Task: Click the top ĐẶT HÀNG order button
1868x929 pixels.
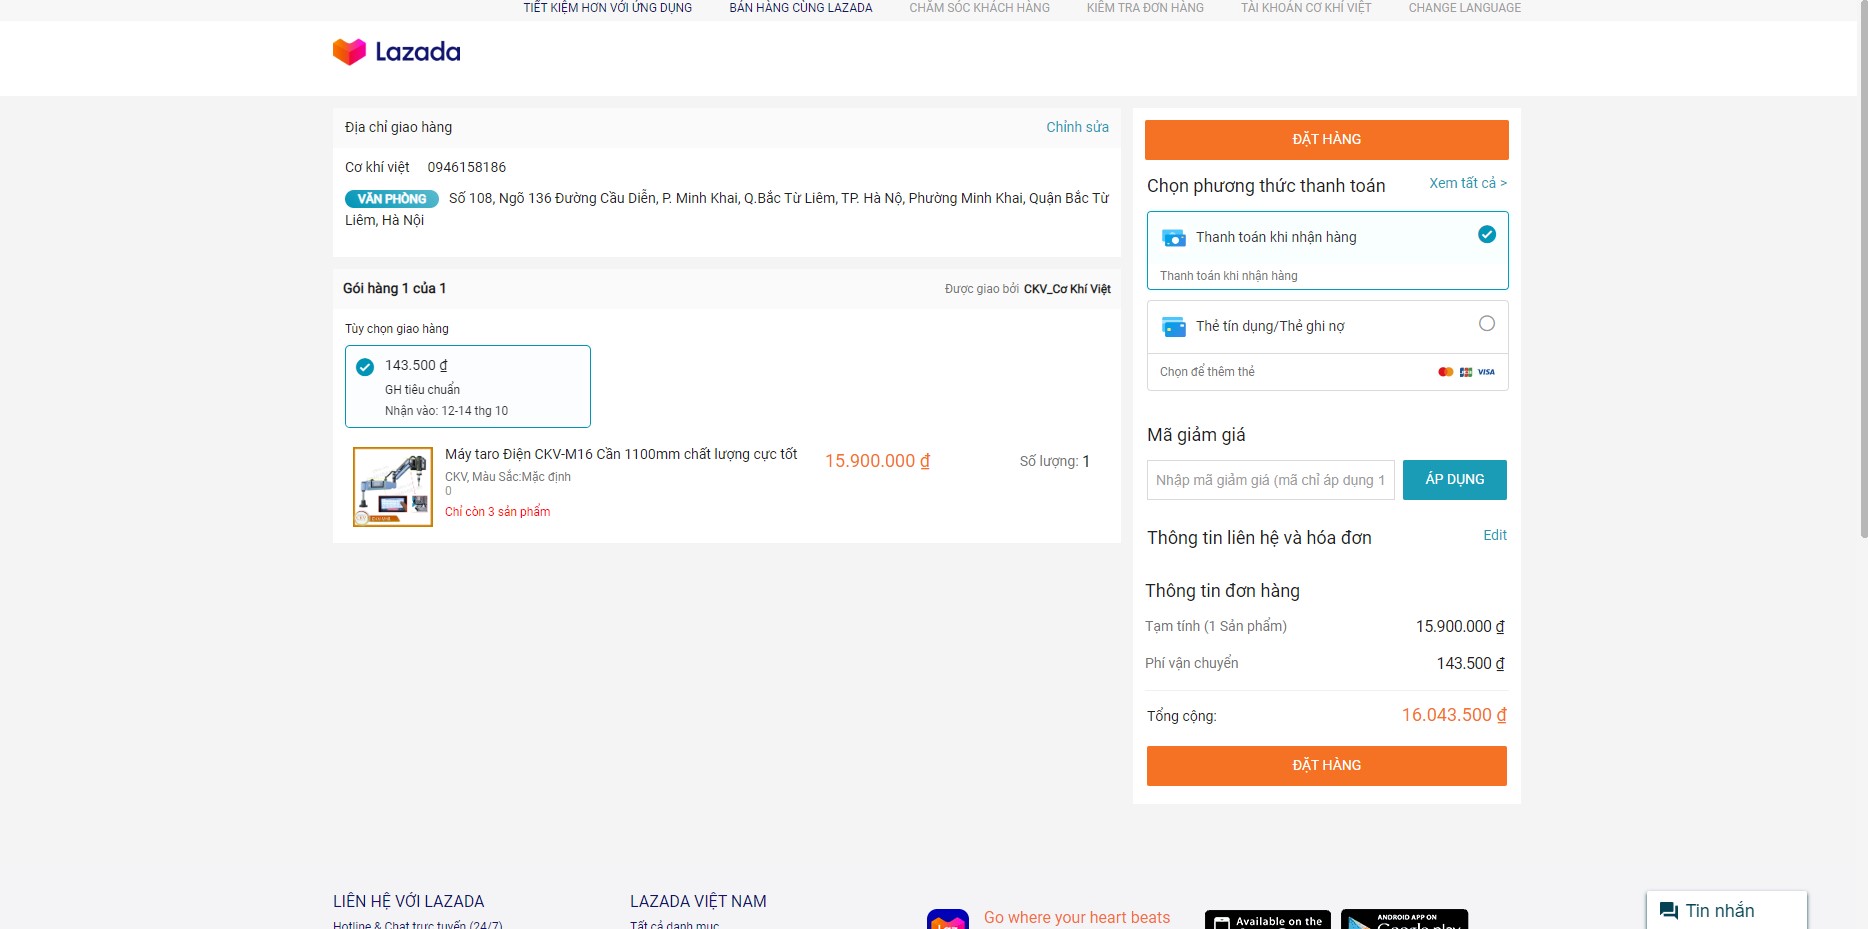Action: (1327, 140)
